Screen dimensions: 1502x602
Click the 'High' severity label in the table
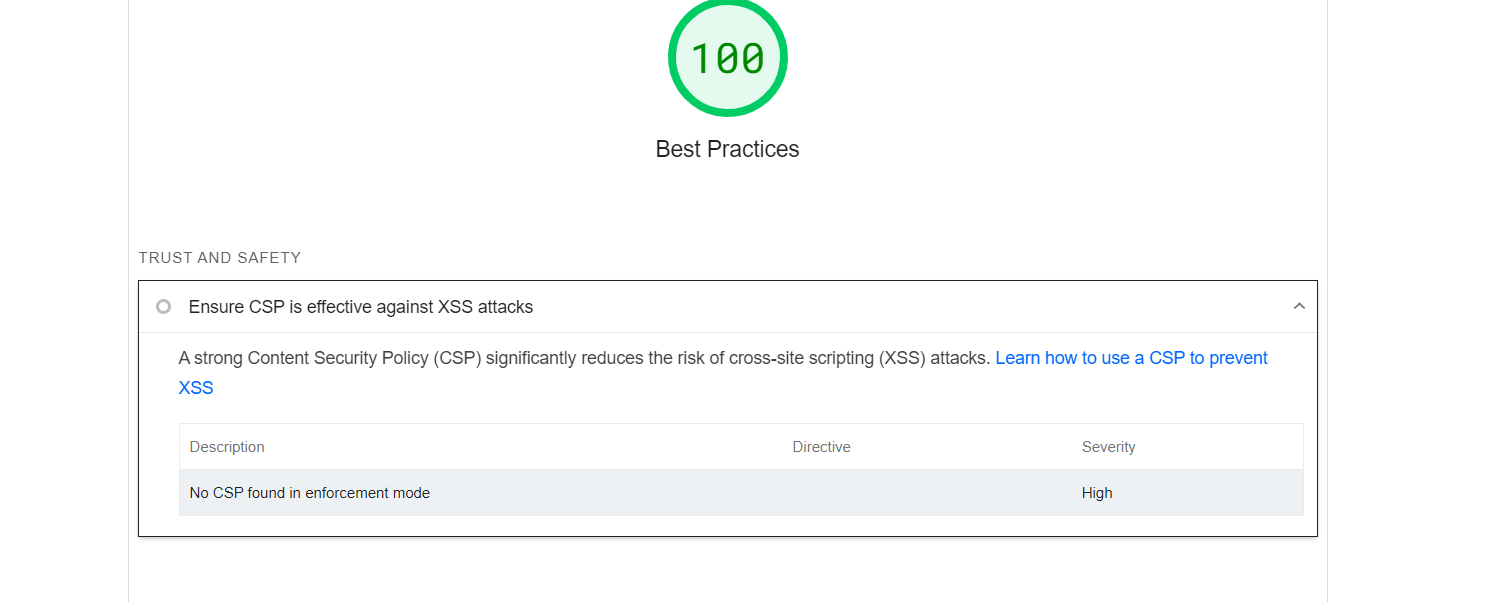1097,492
